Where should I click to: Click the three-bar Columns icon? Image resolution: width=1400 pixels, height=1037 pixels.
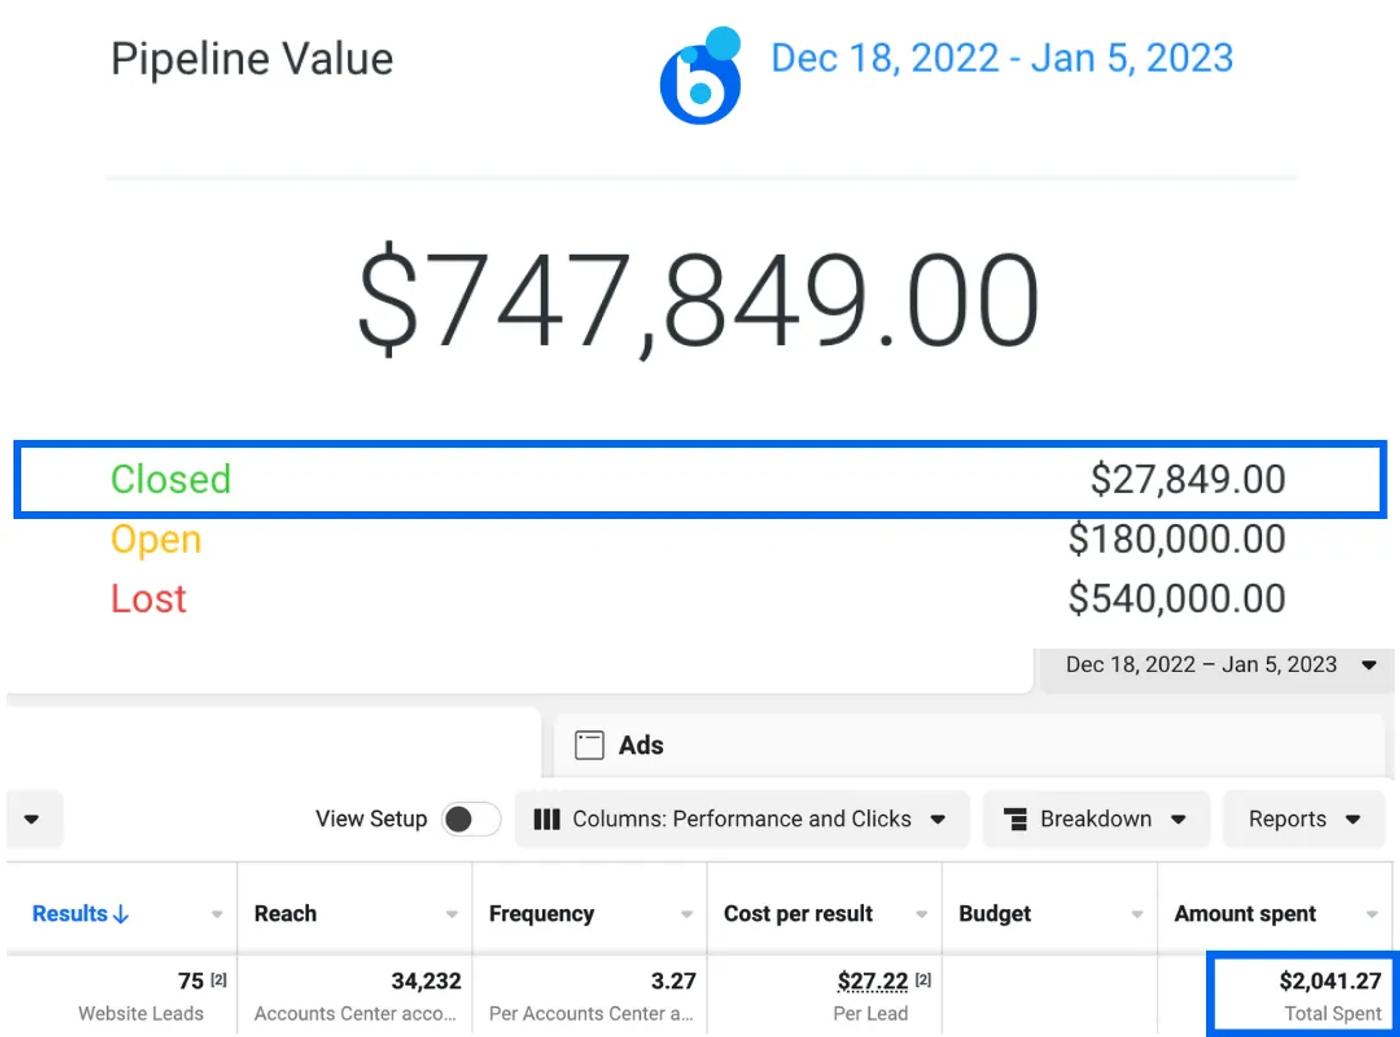tap(546, 819)
